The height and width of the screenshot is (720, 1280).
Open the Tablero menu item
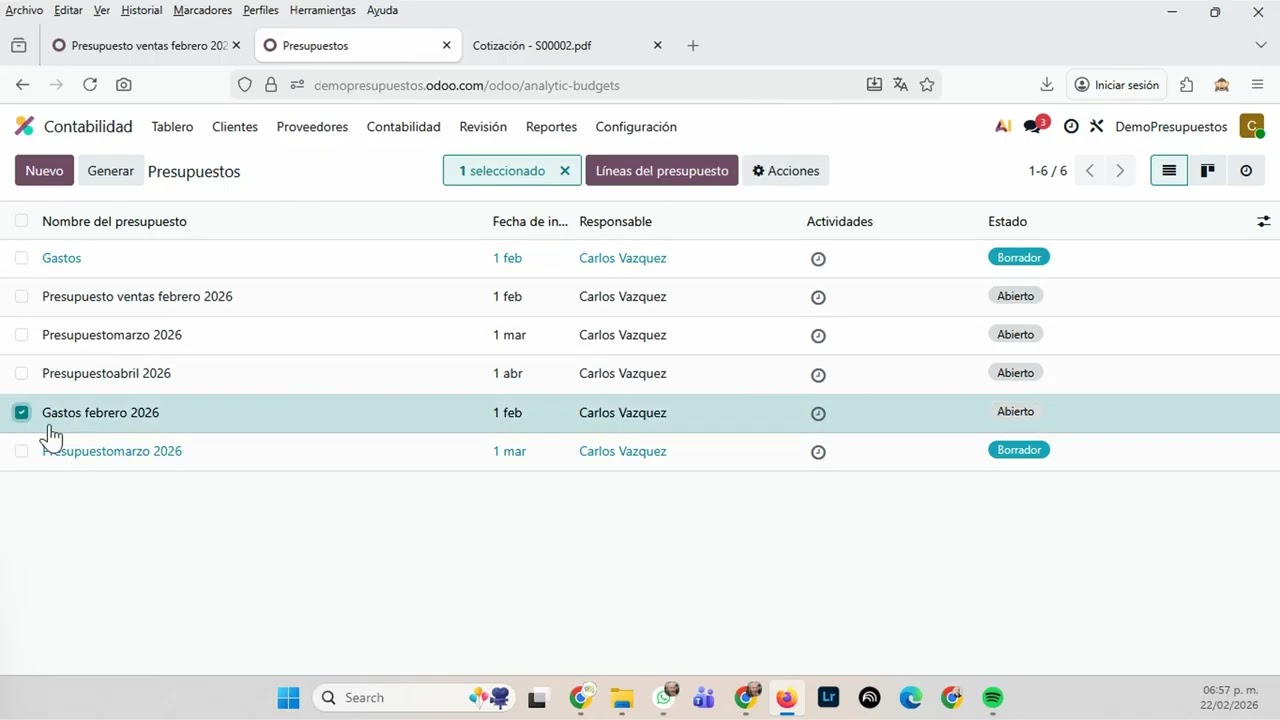[172, 127]
